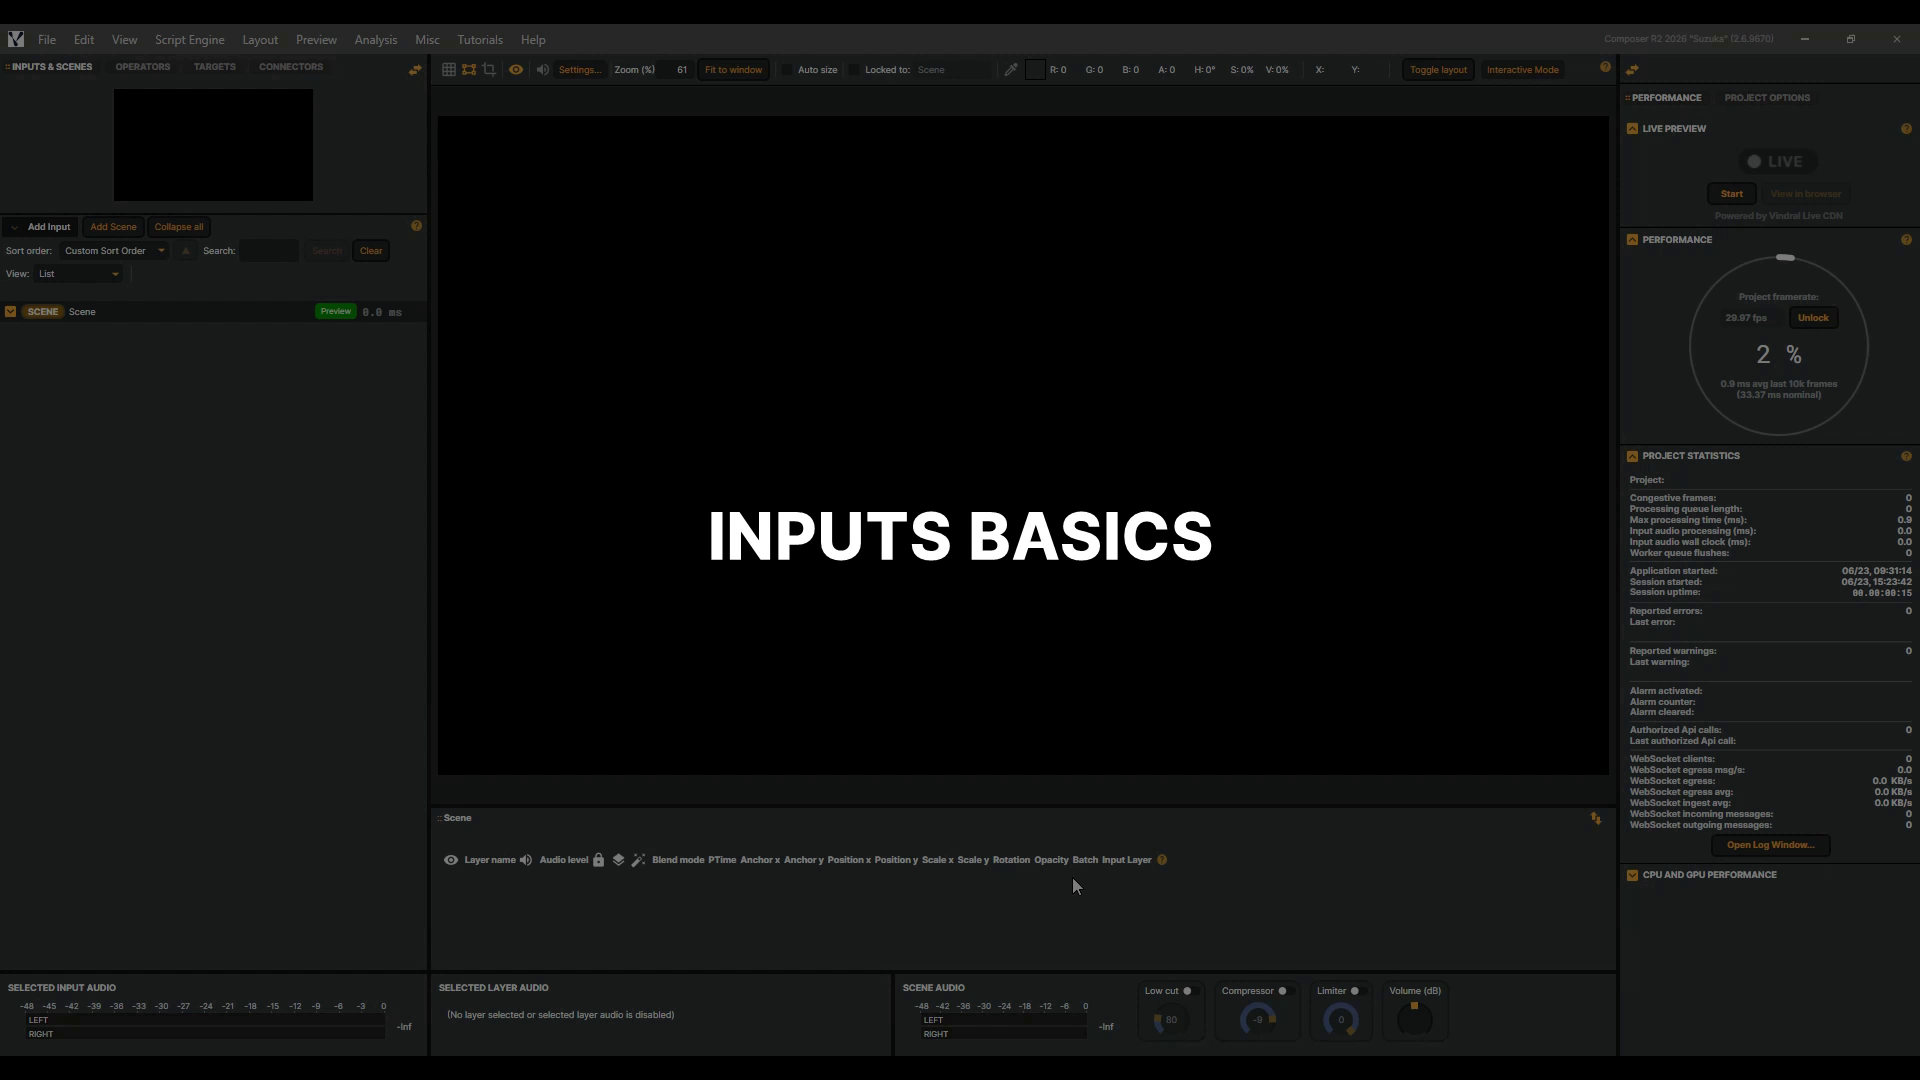1920x1080 pixels.
Task: Collapse the Project Statistics section
Action: click(1632, 456)
